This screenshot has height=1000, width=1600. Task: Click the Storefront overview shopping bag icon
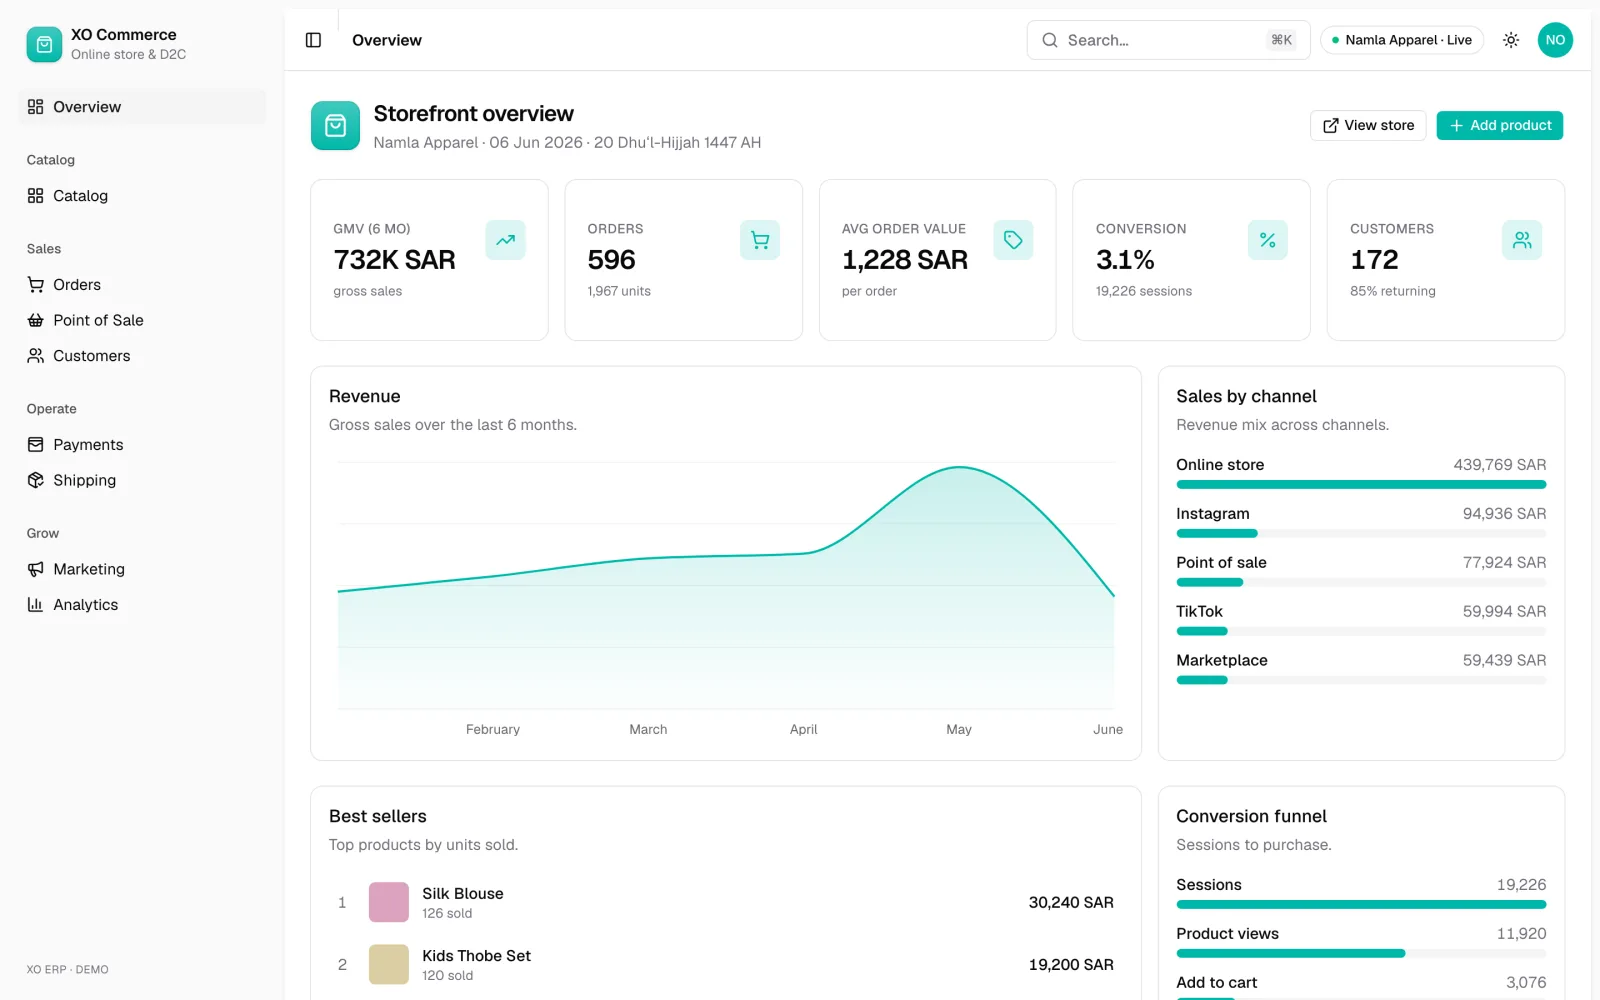(x=335, y=126)
